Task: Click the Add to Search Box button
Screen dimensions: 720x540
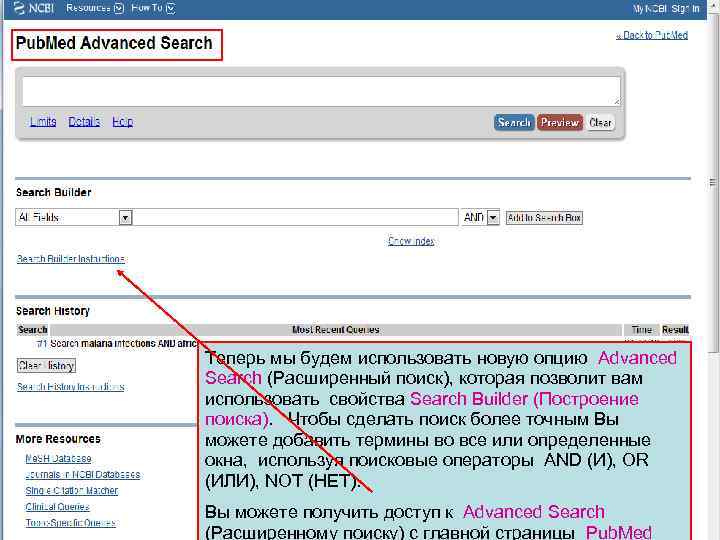Action: click(544, 218)
